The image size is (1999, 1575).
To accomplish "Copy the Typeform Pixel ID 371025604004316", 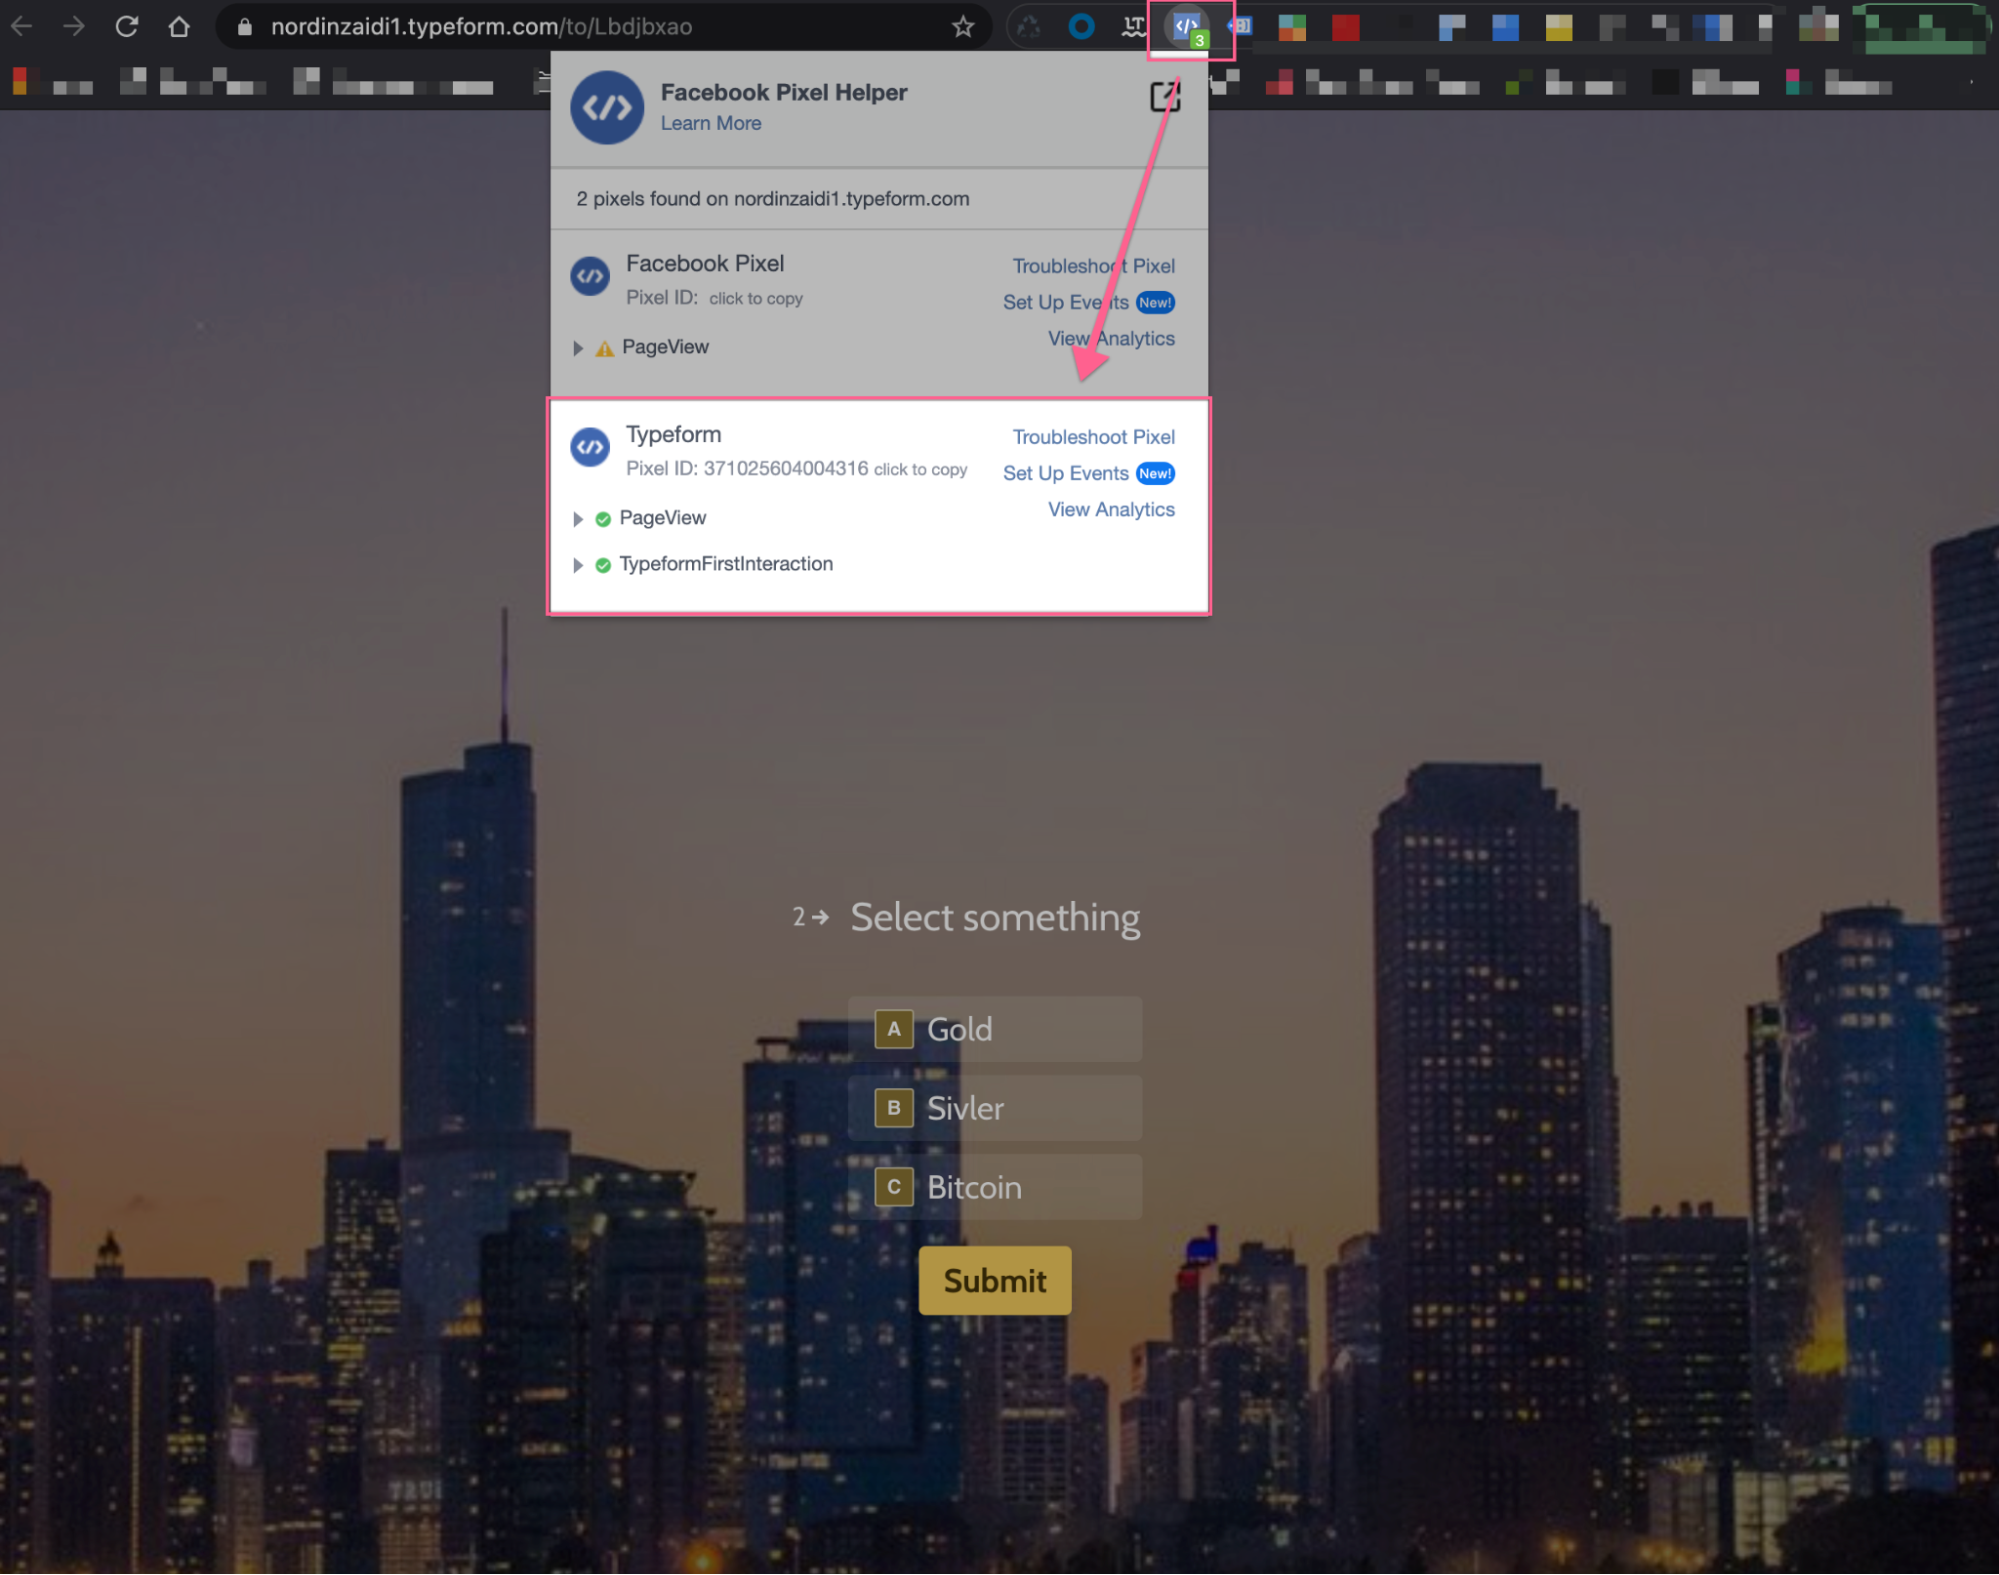I will (x=920, y=469).
